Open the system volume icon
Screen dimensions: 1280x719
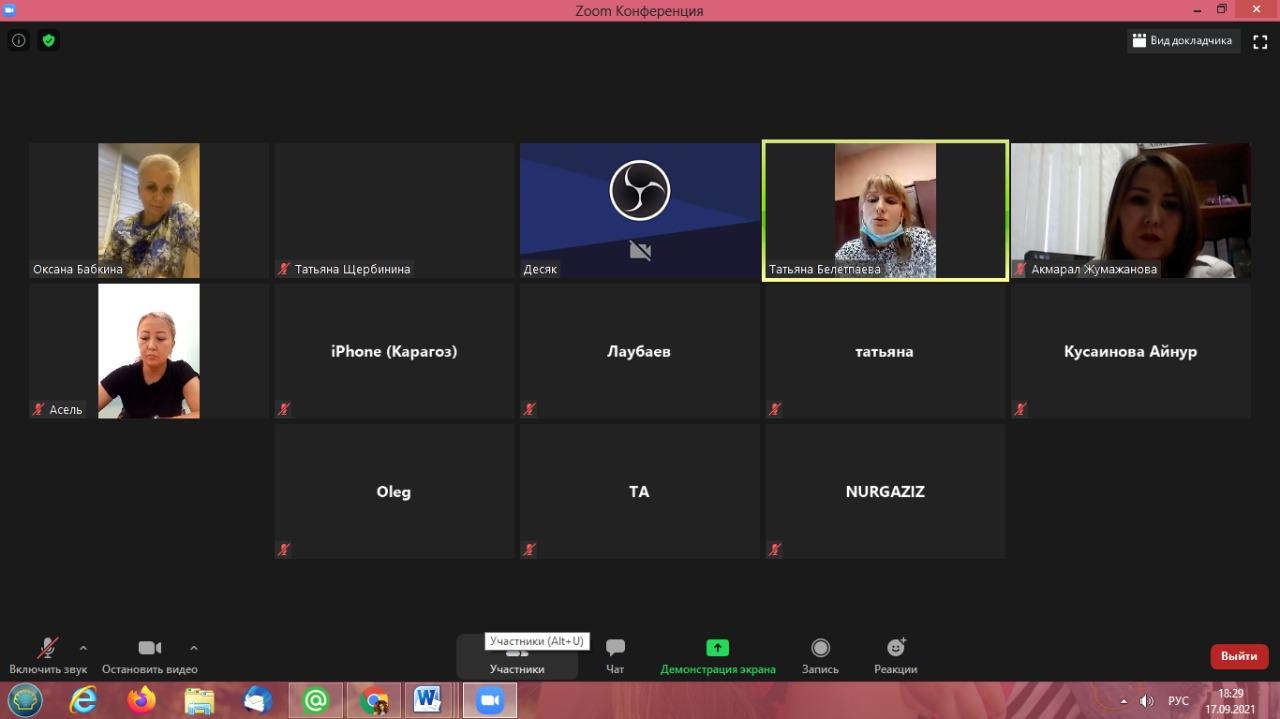pyautogui.click(x=1147, y=701)
